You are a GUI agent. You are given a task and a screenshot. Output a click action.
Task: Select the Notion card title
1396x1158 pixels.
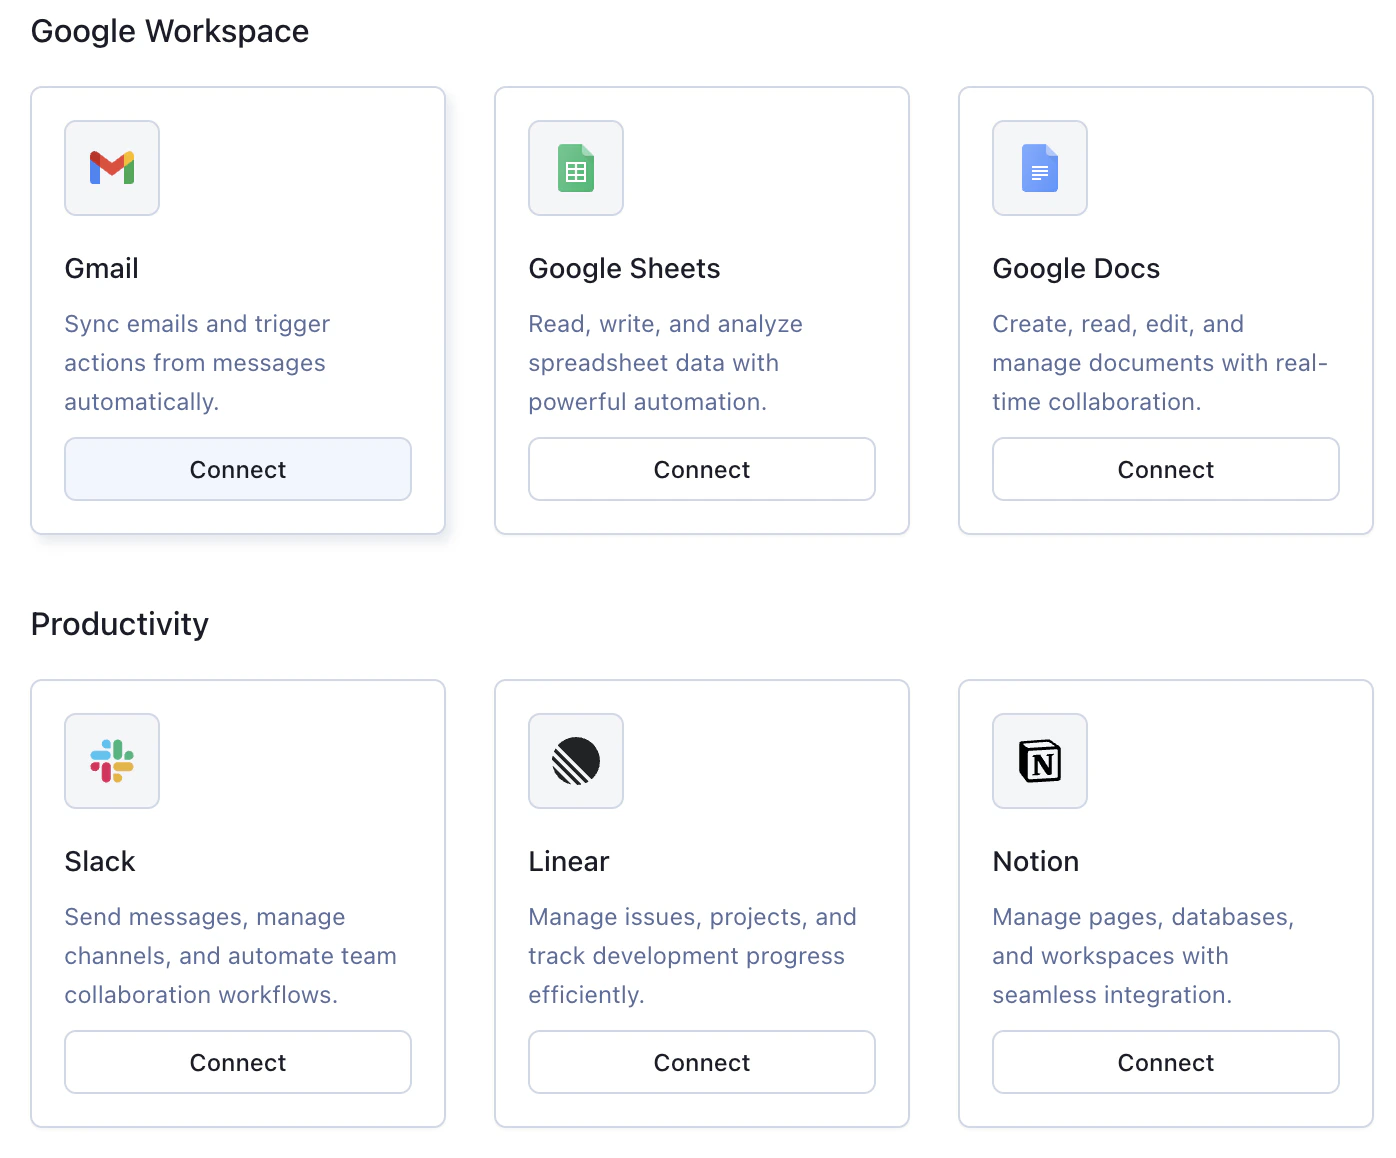tap(1036, 861)
